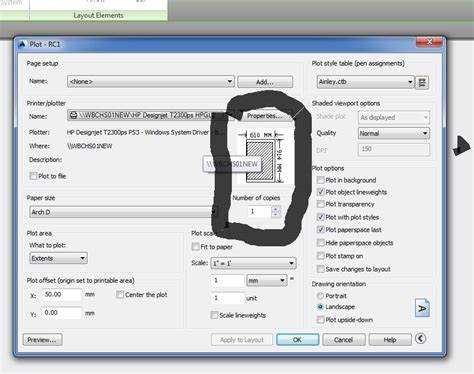This screenshot has width=474, height=374.
Task: Click the Preview... button
Action: [42, 340]
